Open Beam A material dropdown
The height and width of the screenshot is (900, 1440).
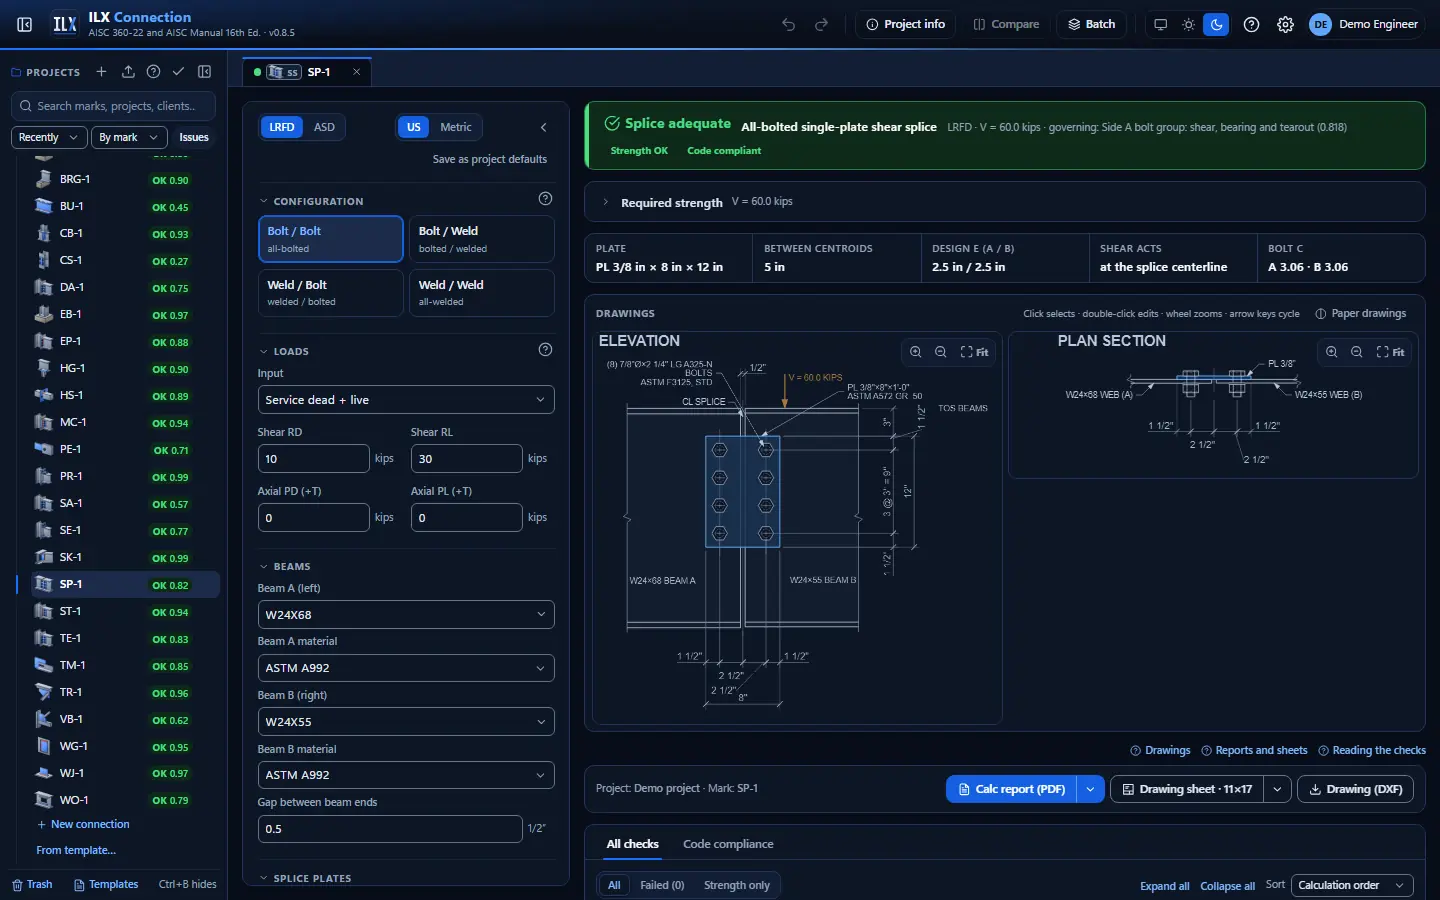point(406,668)
